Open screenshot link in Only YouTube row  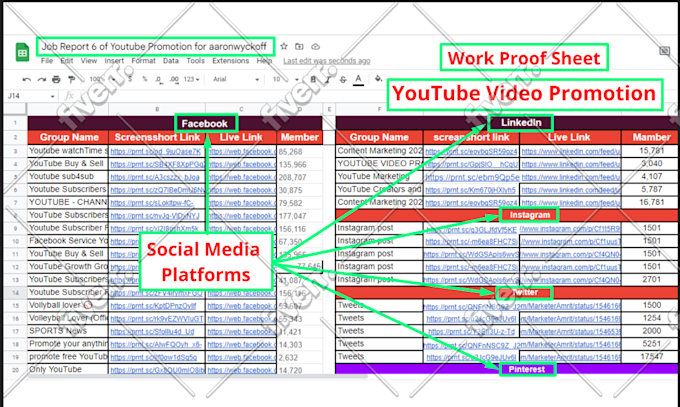point(157,370)
